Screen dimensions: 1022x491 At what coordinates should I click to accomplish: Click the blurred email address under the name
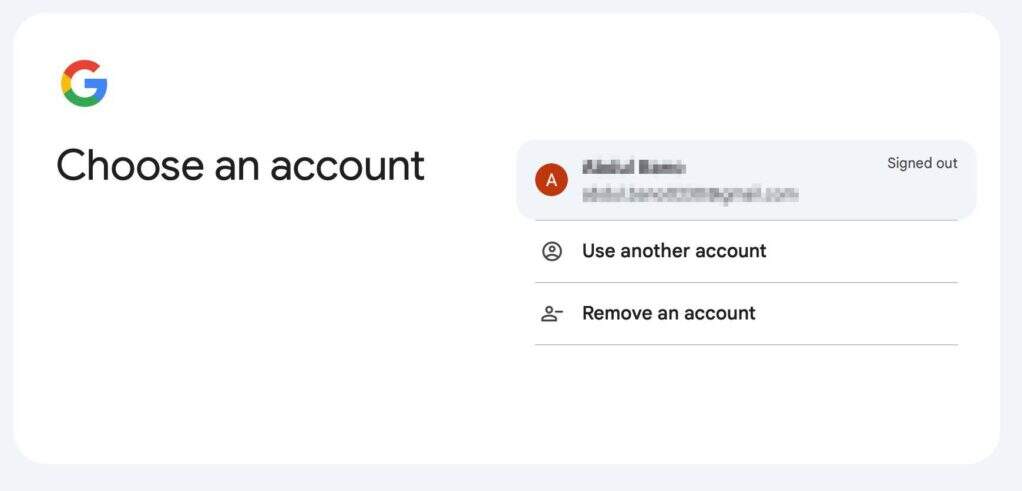pos(689,194)
